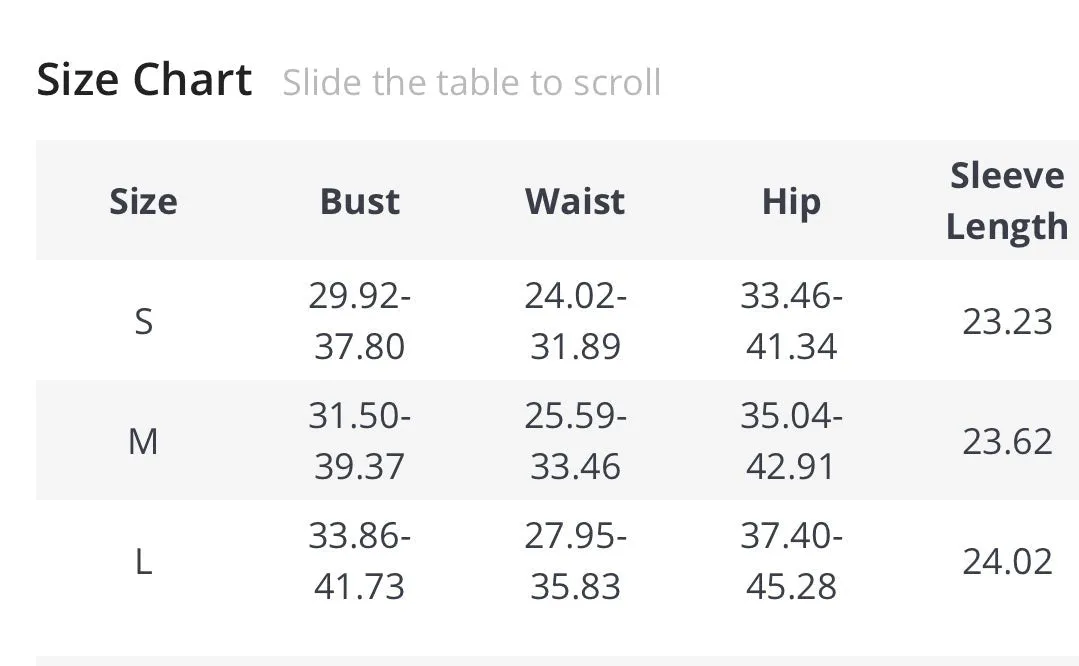Select the Waist column header

point(575,202)
